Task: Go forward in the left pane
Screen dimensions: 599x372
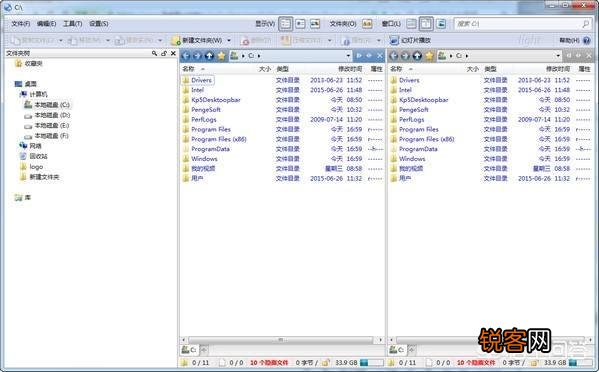Action: [197, 56]
